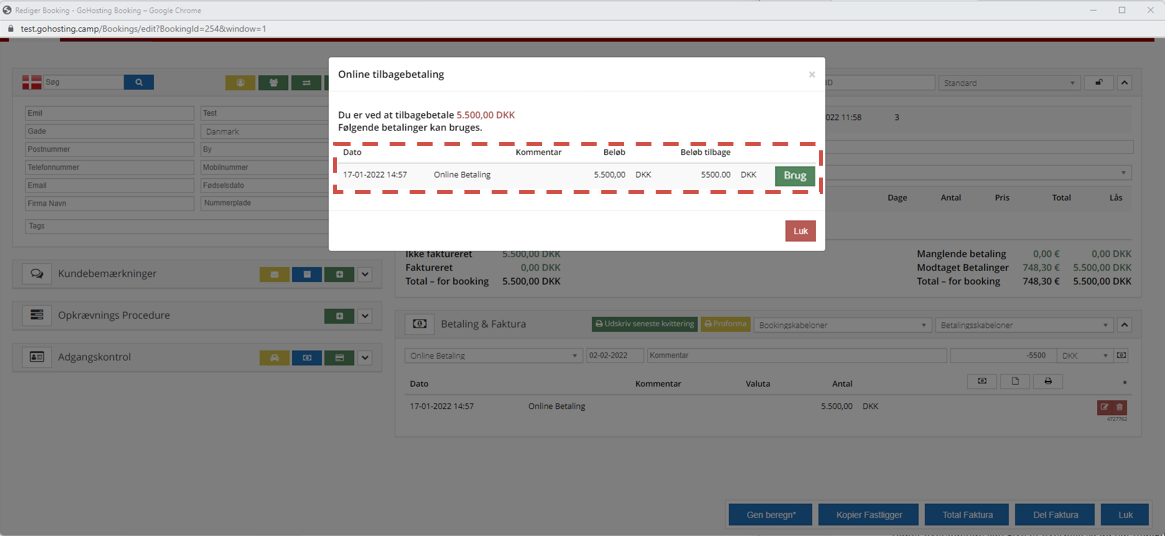
Task: Click the green Brug button
Action: click(795, 176)
